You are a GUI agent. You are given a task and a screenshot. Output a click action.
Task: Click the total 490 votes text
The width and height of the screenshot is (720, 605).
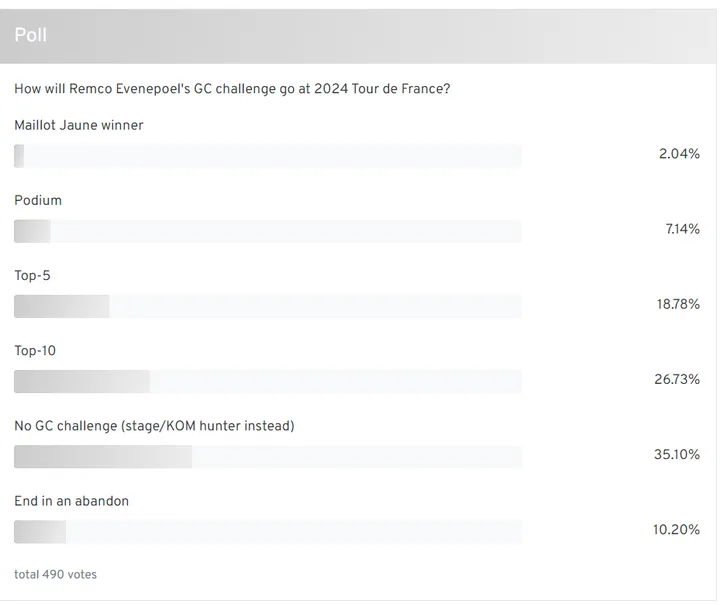coord(55,574)
